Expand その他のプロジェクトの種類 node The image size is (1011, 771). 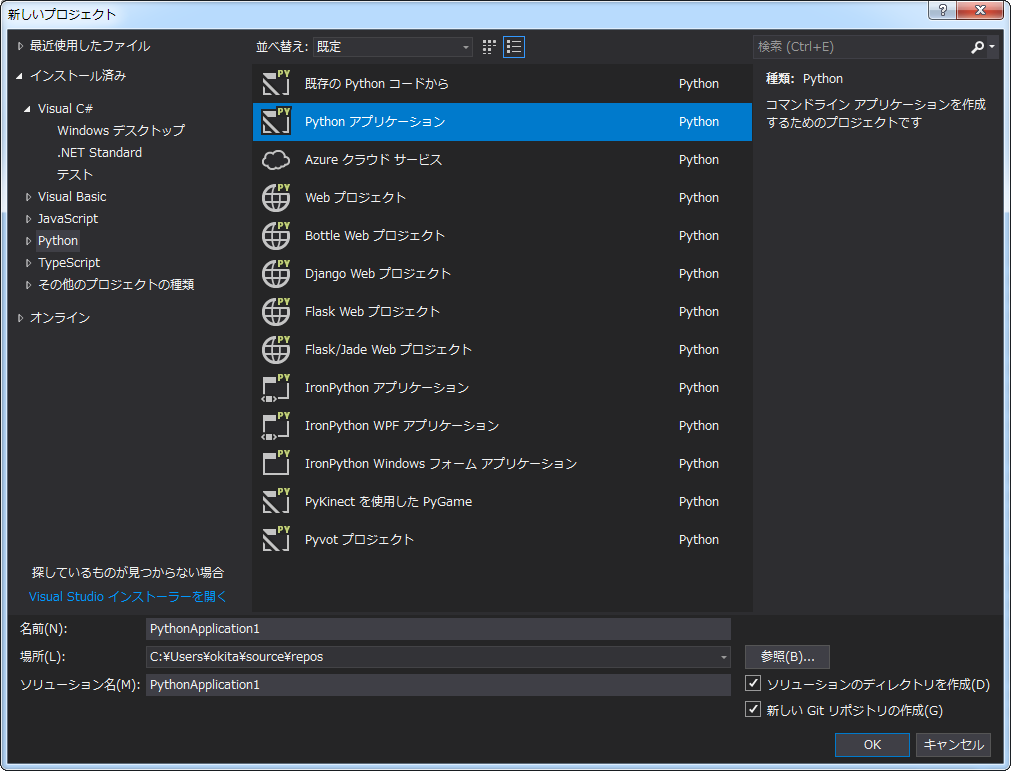[28, 285]
